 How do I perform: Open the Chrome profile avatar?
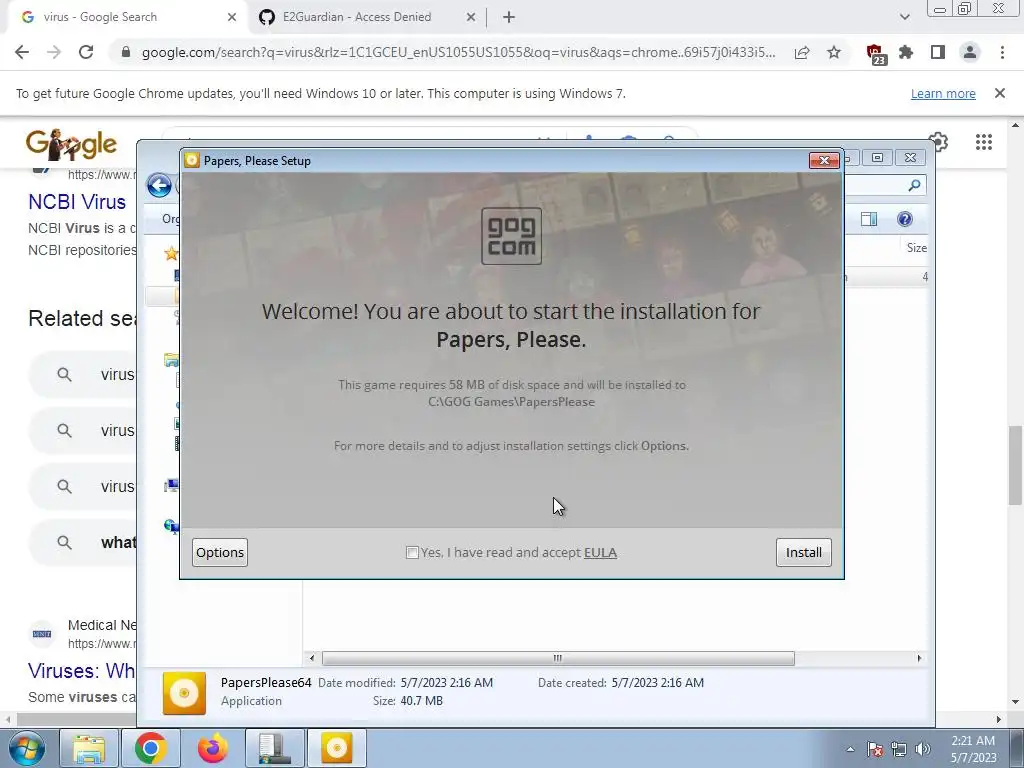[x=970, y=52]
